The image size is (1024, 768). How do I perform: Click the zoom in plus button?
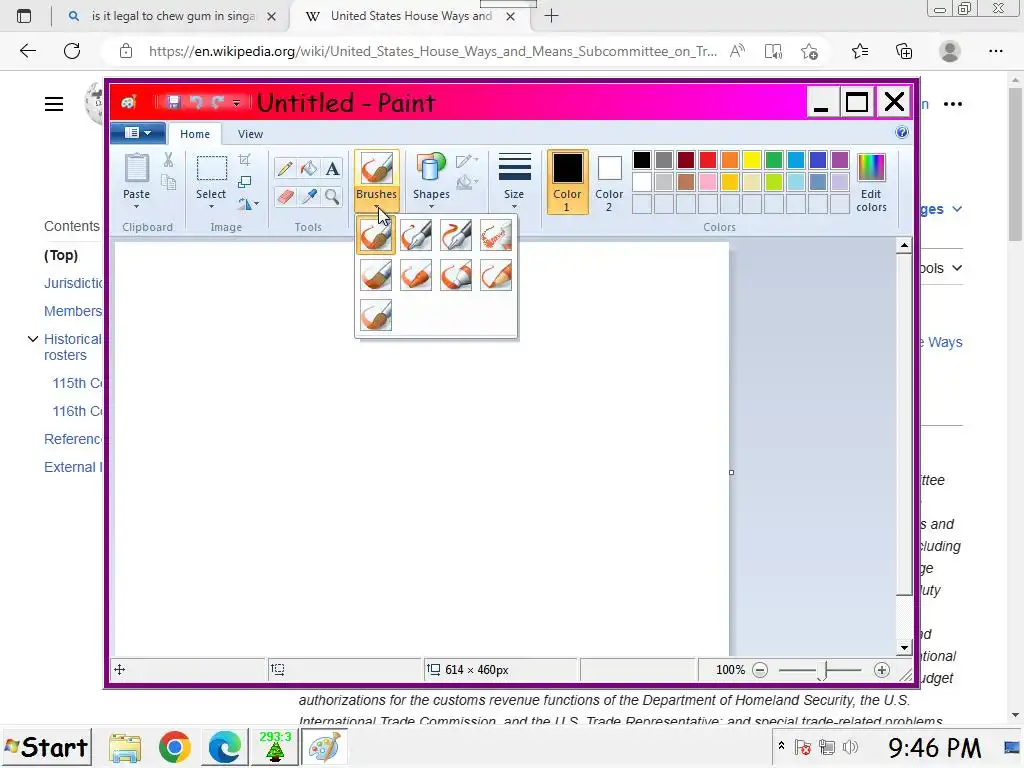pos(882,670)
